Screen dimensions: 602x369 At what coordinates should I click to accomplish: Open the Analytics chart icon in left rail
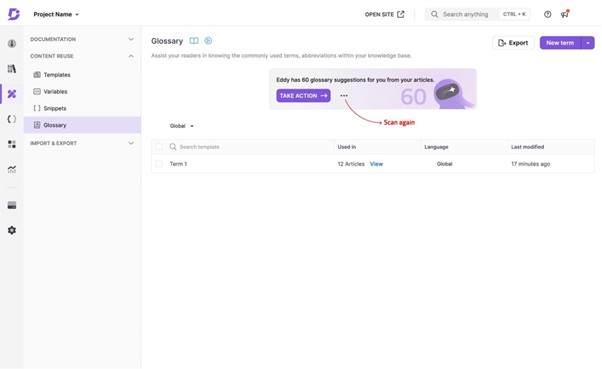(x=12, y=169)
